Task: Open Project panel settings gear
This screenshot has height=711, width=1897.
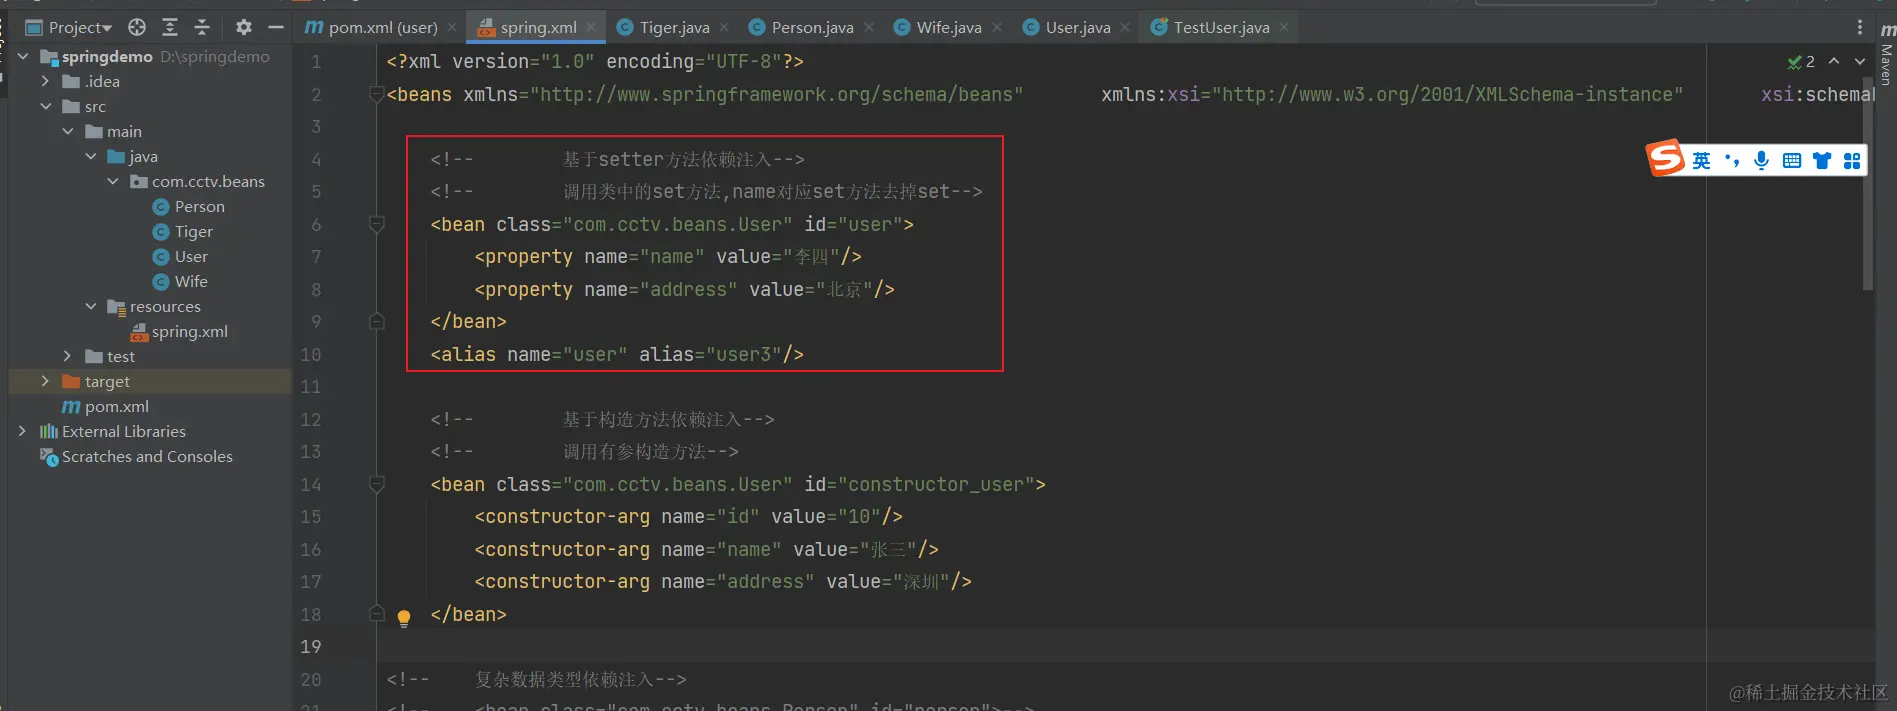Action: click(x=244, y=27)
